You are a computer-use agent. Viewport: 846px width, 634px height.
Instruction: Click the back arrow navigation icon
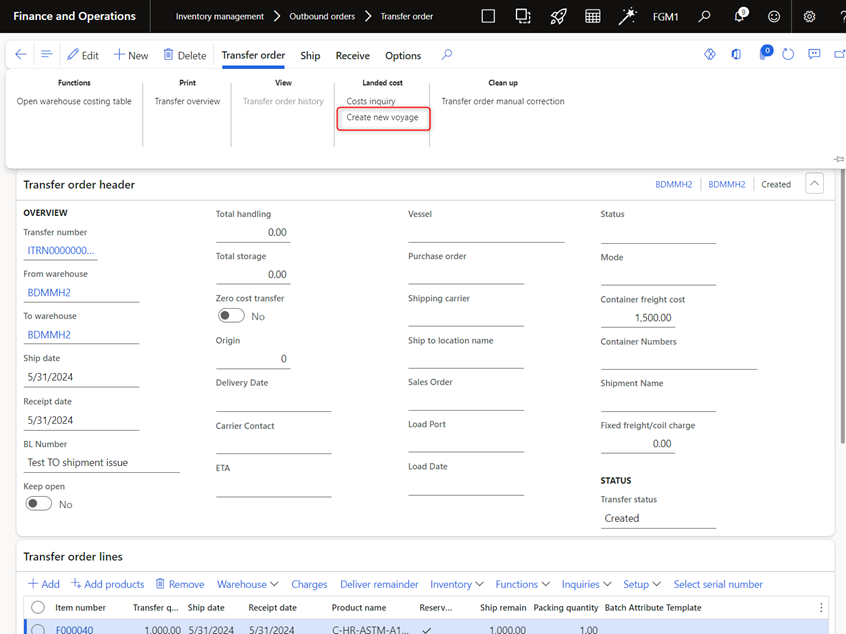(x=21, y=55)
